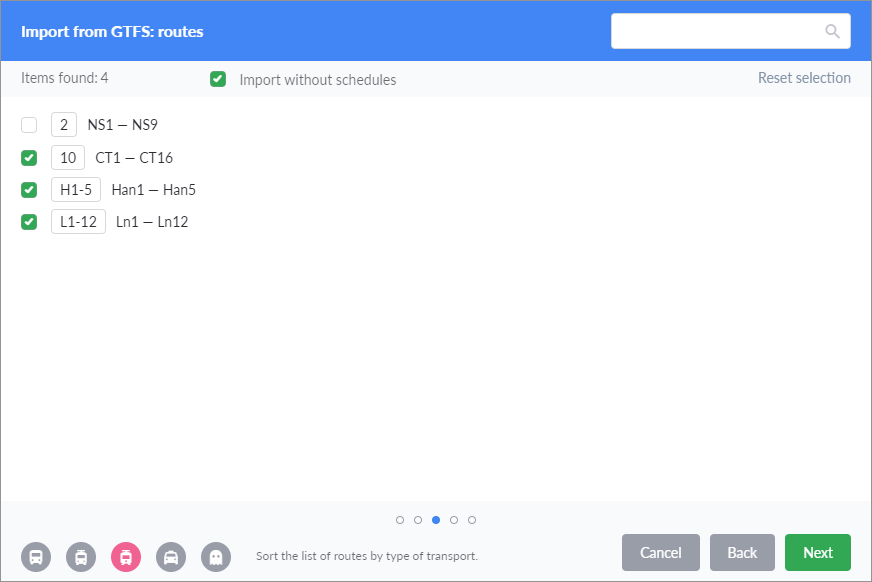
Task: Filter routes by bus transport icon
Action: [x=36, y=556]
